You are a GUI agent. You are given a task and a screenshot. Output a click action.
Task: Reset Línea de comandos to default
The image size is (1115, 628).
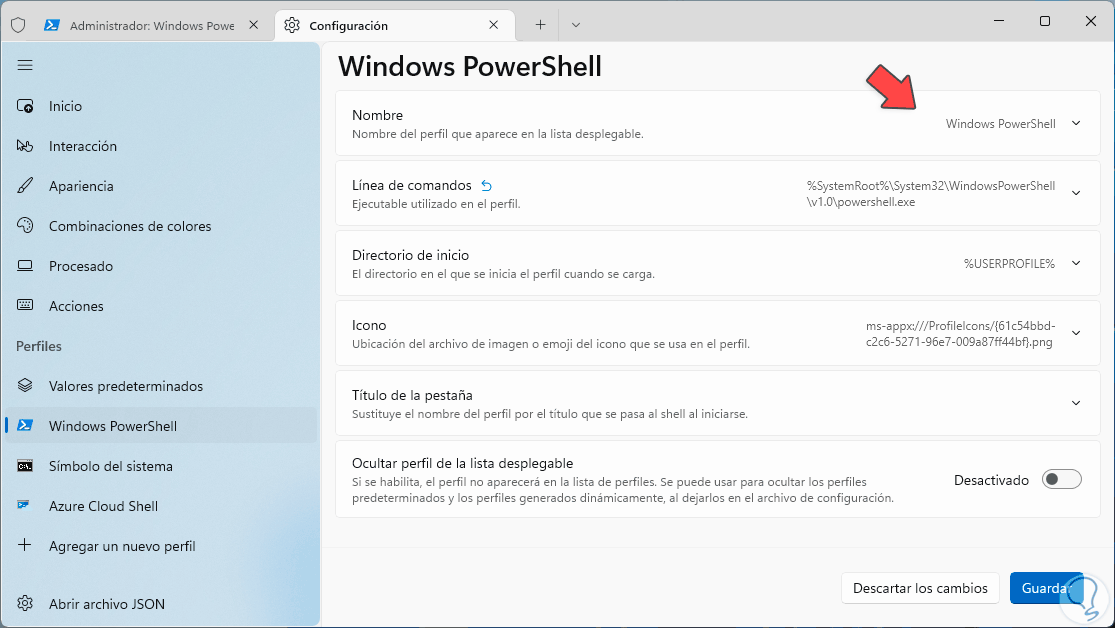pos(487,185)
